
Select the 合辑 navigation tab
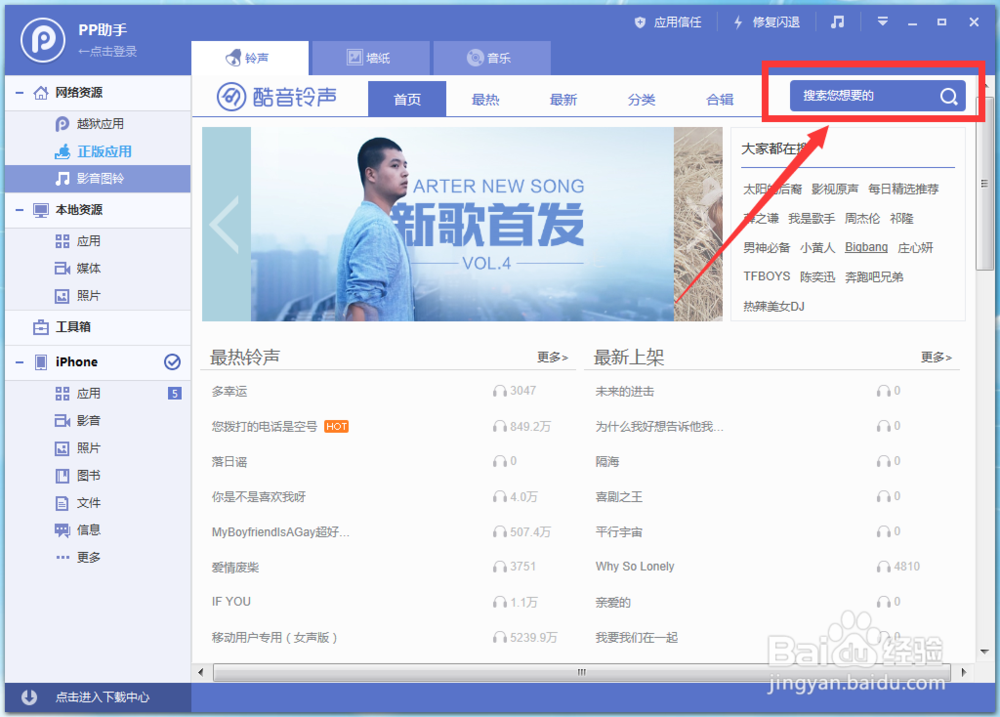click(x=720, y=100)
